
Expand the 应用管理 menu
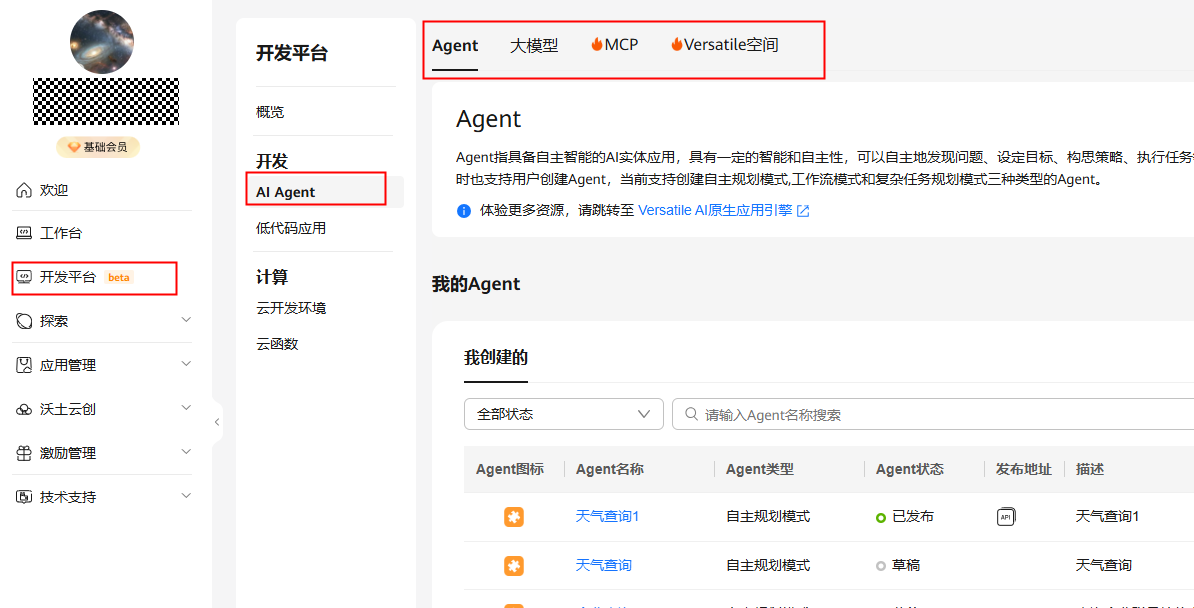[185, 364]
